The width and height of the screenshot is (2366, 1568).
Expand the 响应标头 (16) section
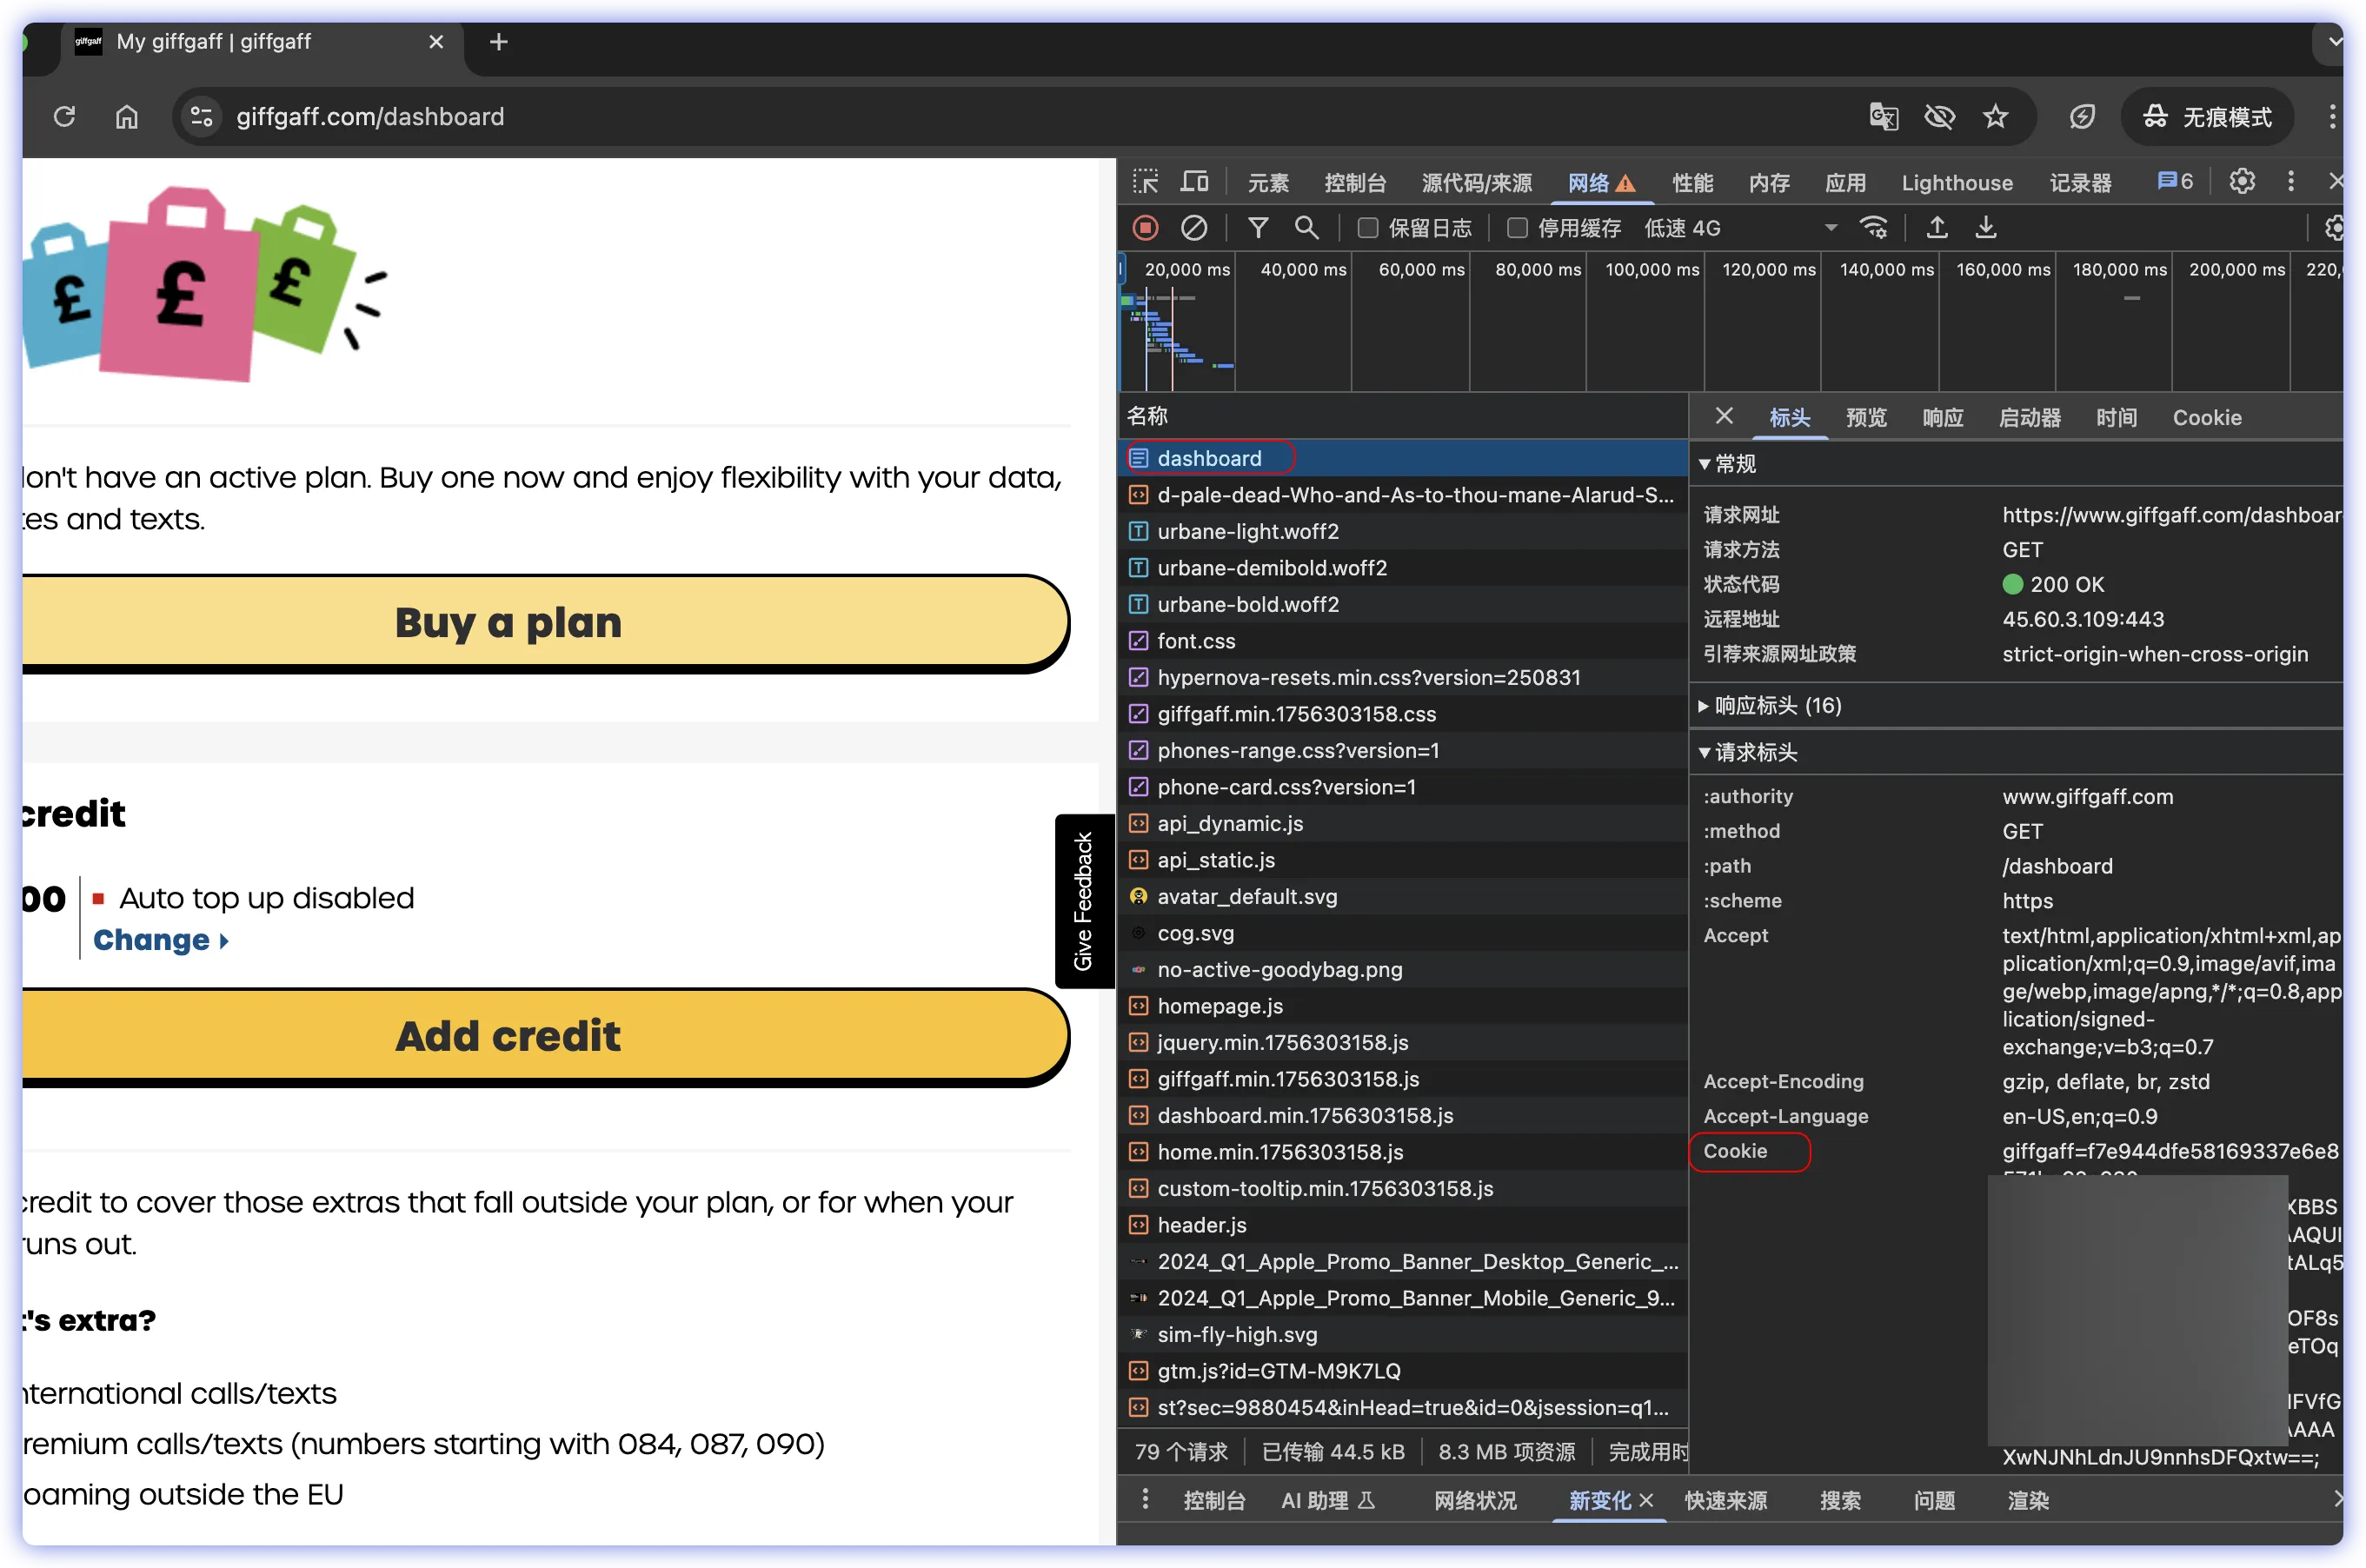[x=1777, y=706]
